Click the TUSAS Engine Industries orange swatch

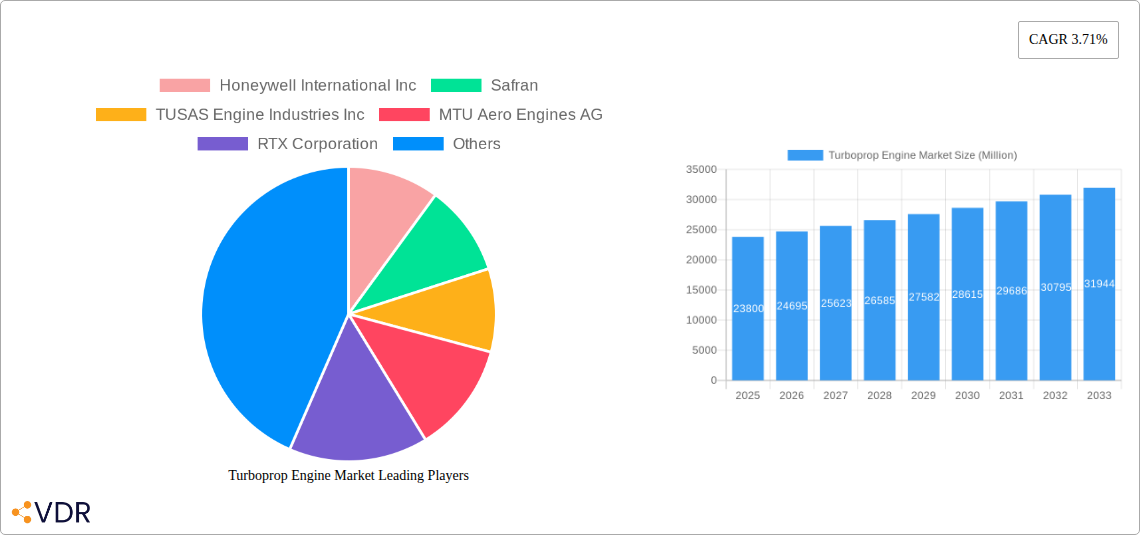coord(121,114)
